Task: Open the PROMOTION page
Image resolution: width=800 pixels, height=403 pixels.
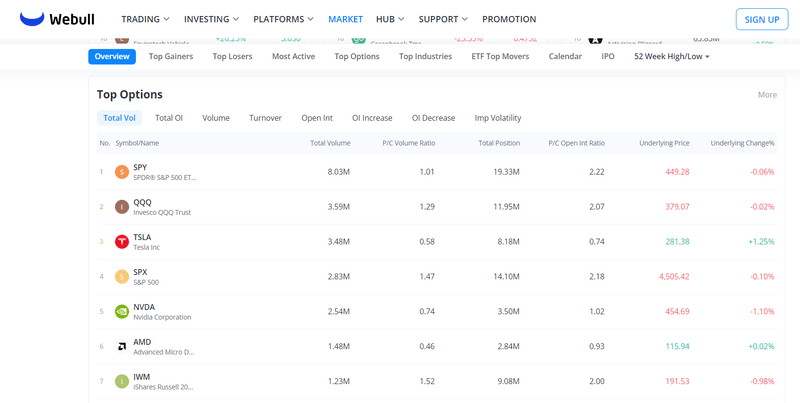Action: 509,19
